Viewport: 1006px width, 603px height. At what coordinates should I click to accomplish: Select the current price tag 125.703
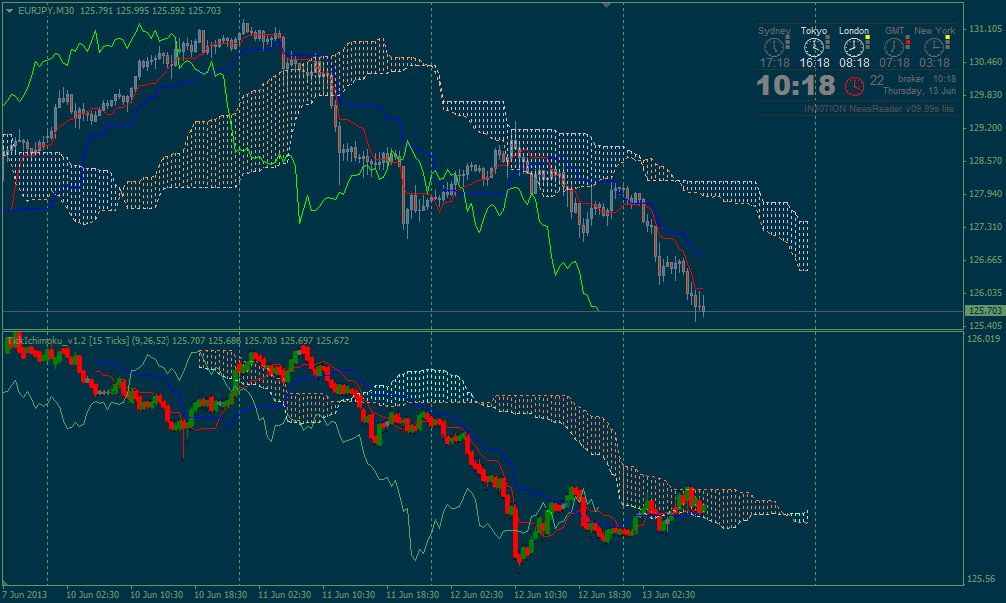click(x=985, y=310)
